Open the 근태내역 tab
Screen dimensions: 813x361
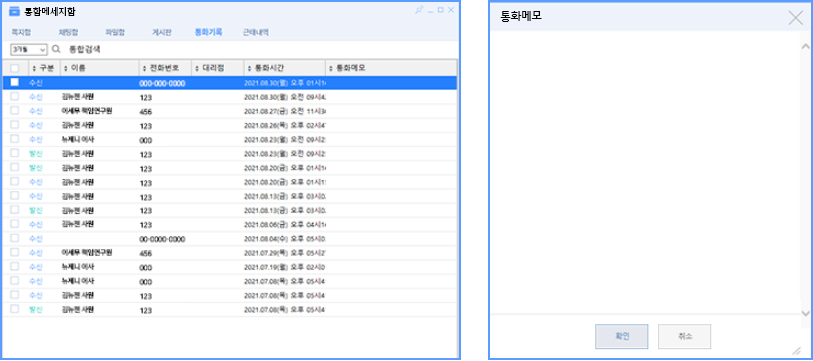pos(256,32)
